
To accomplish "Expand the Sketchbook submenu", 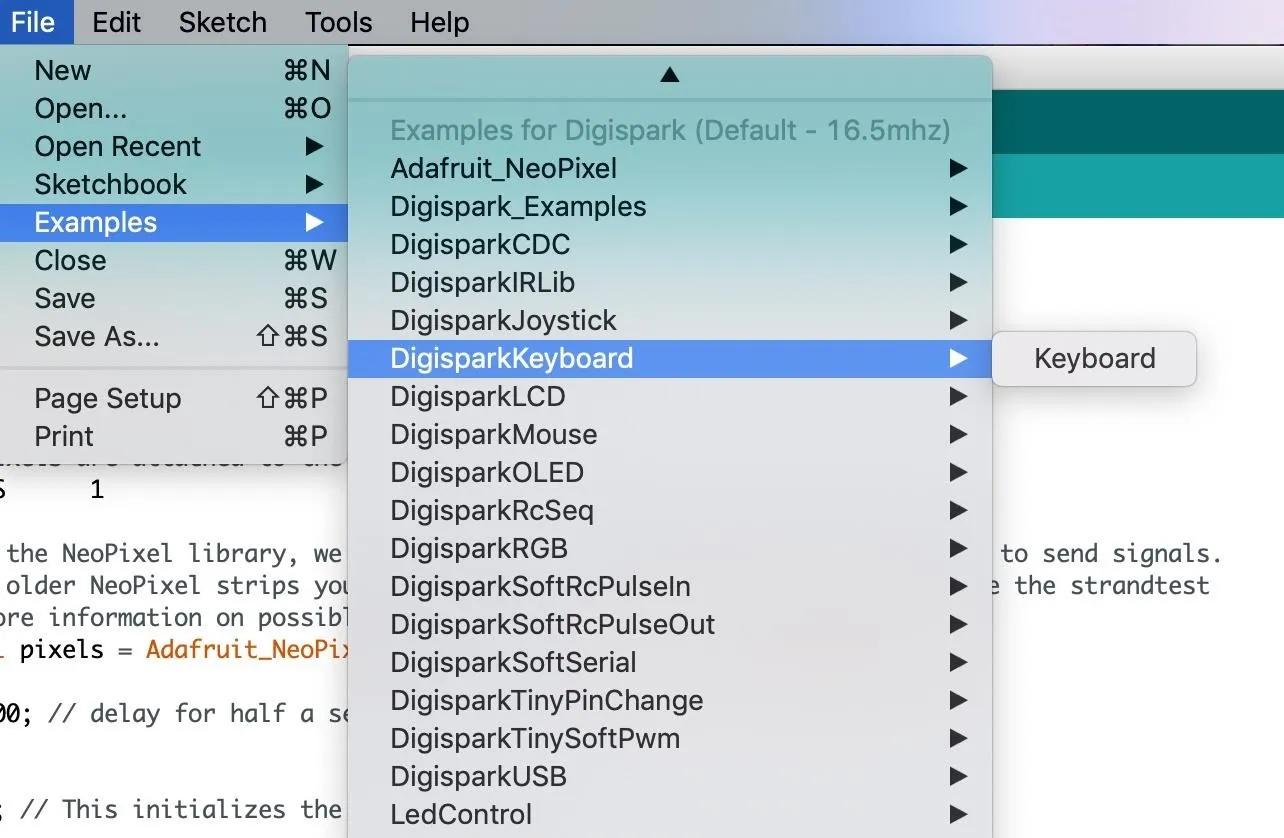I will click(x=174, y=184).
